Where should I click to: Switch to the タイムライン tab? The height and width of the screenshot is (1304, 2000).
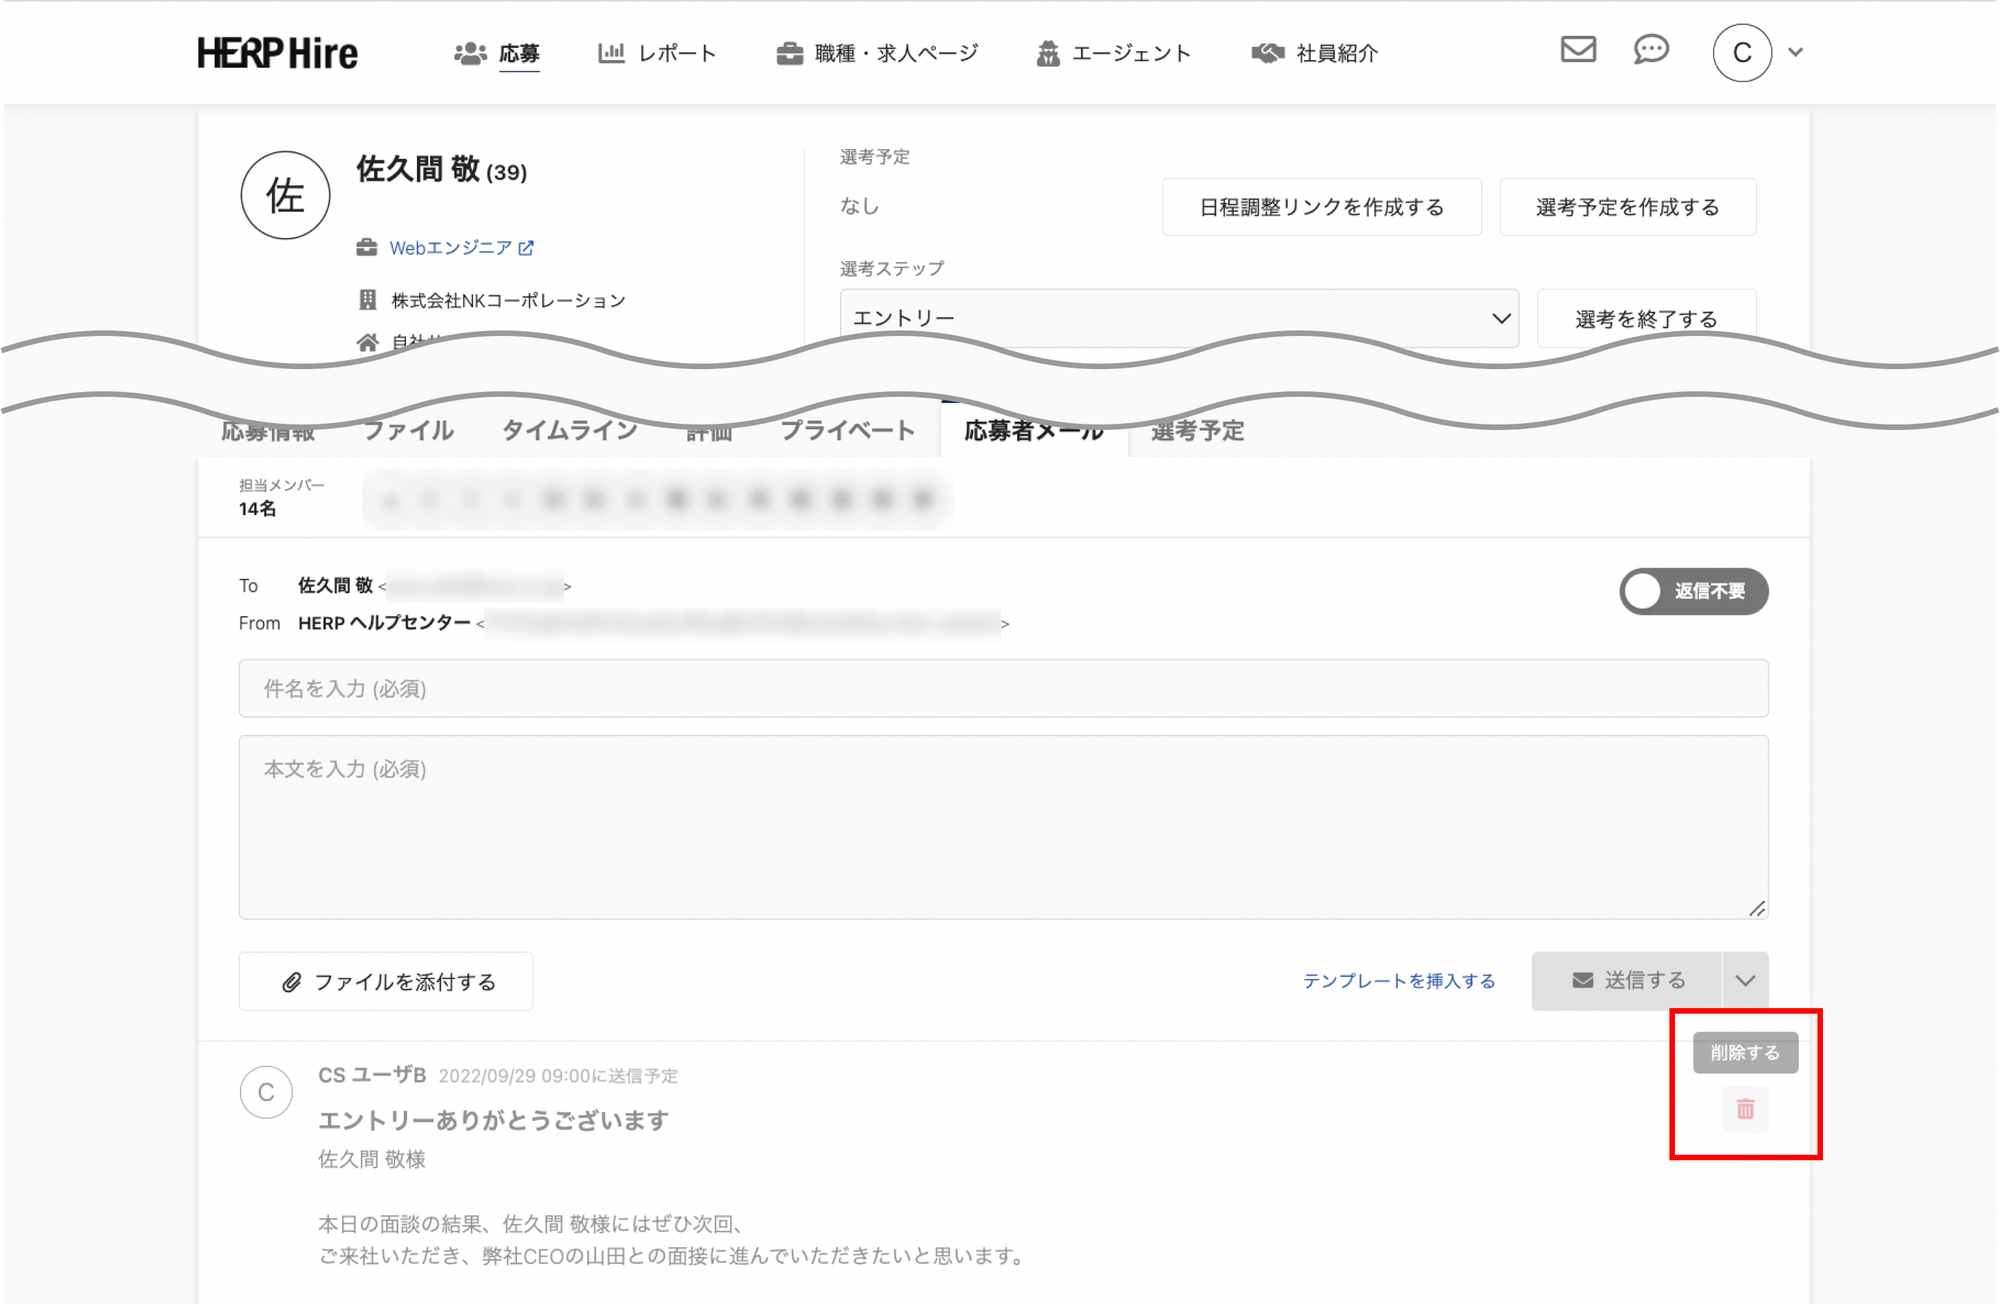[x=569, y=431]
